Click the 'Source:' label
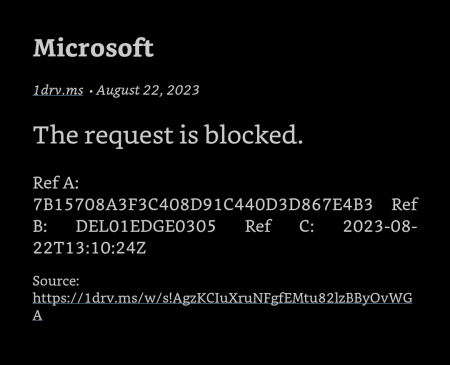Viewport: 450px width, 365px height. [x=56, y=281]
